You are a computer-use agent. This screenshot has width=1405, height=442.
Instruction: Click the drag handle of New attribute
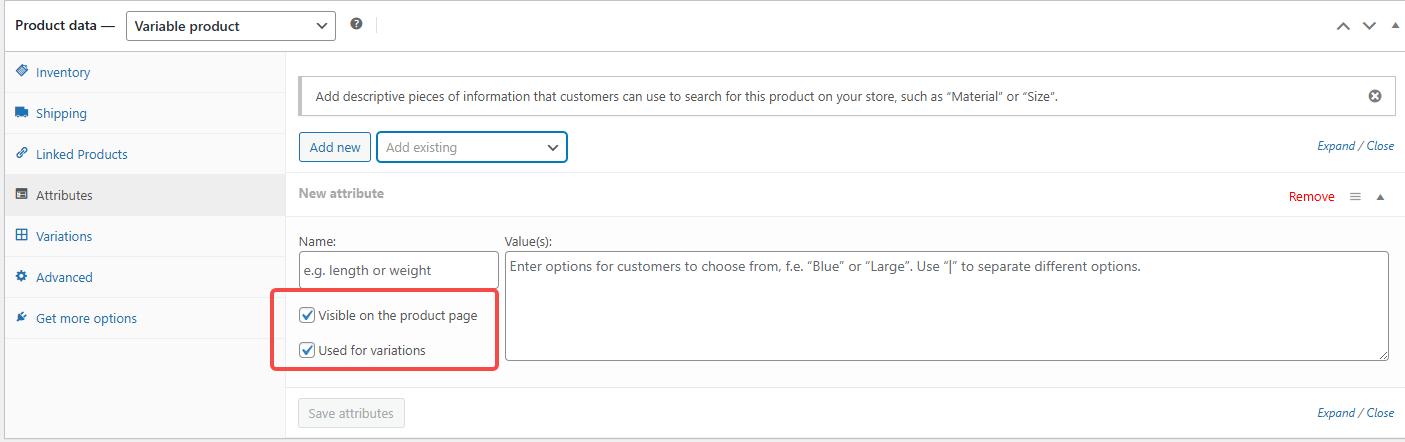1355,197
